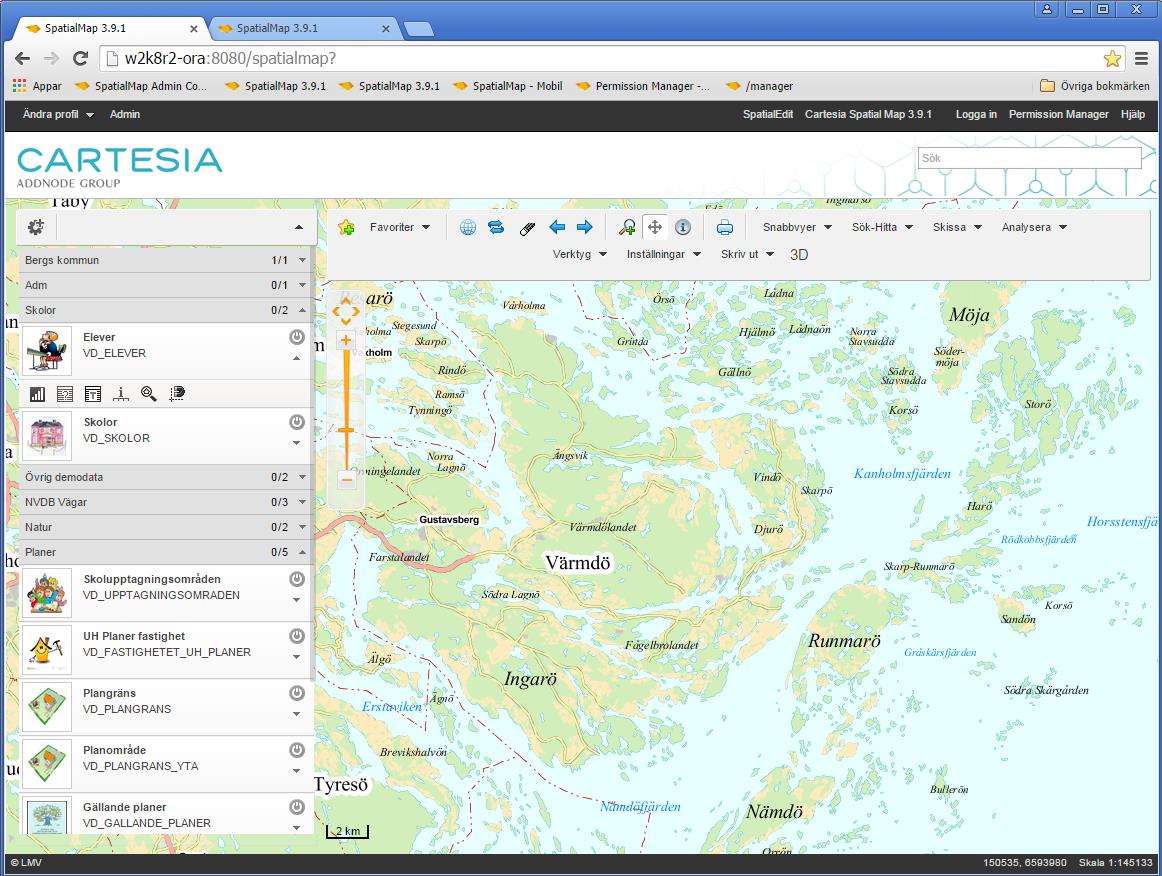The height and width of the screenshot is (876, 1162).
Task: Open Elever query form icon
Action: coord(65,394)
